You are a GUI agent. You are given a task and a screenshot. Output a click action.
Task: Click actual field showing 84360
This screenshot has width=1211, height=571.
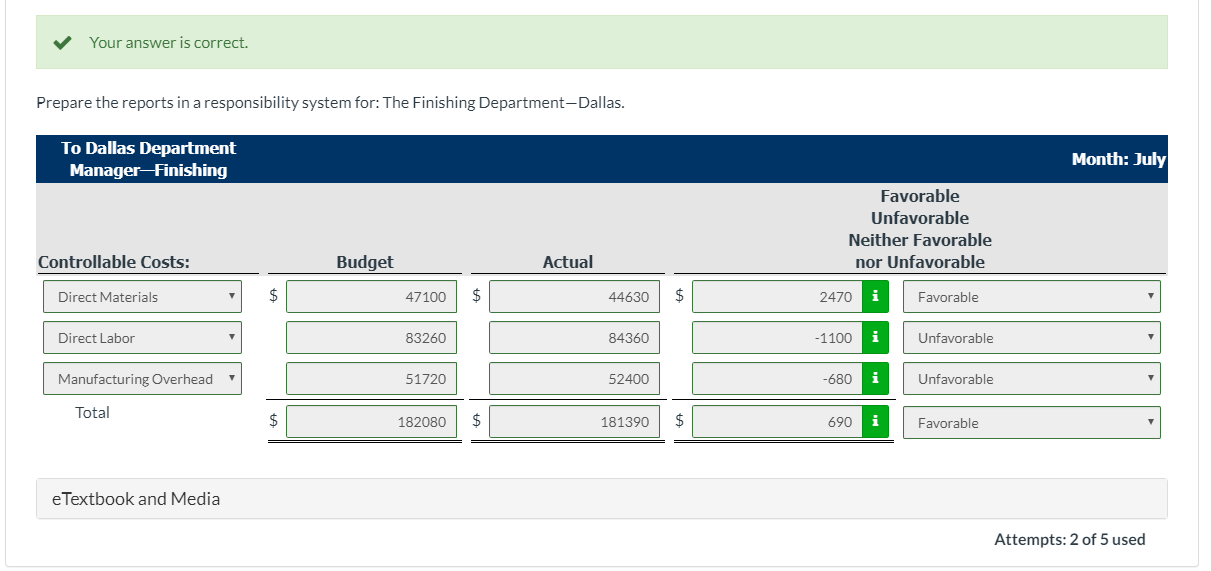pos(575,338)
